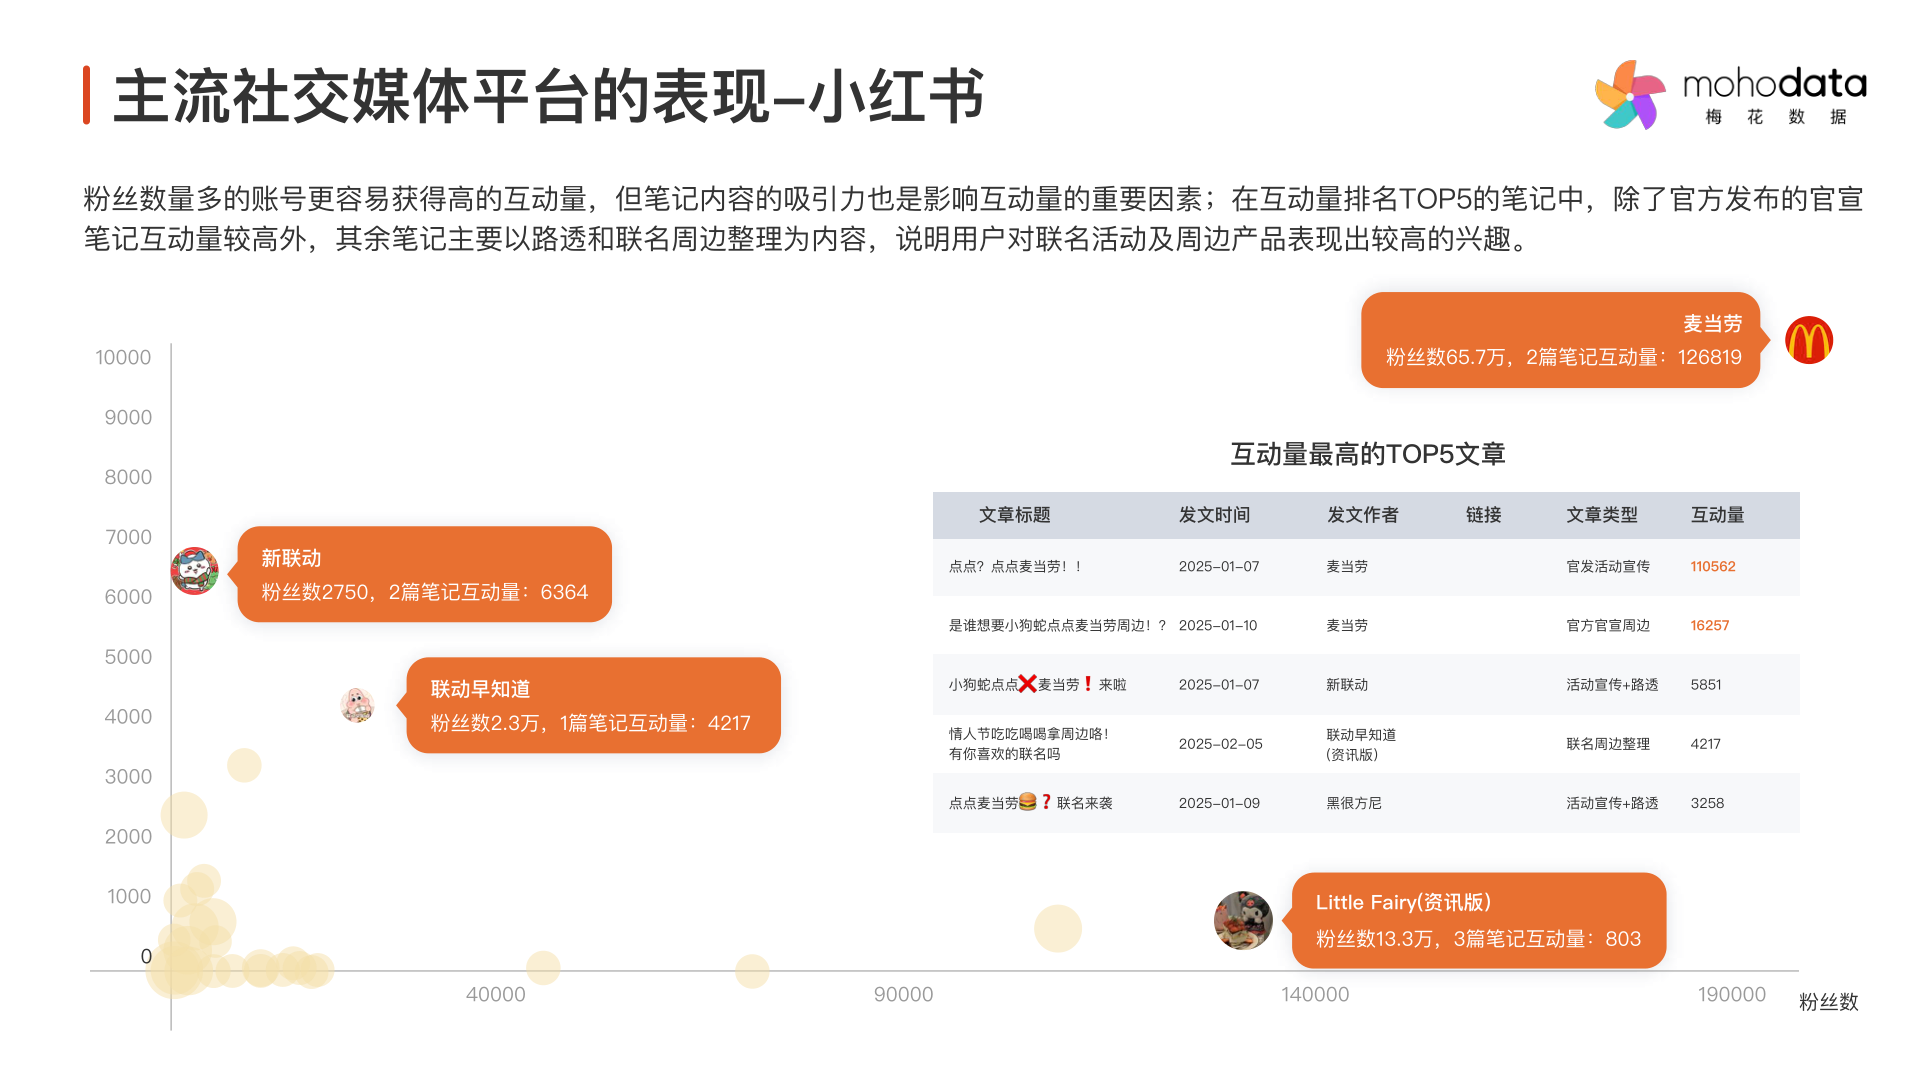Viewport: 1920px width, 1080px height.
Task: Click the y-axis tick 3000
Action: click(x=128, y=777)
